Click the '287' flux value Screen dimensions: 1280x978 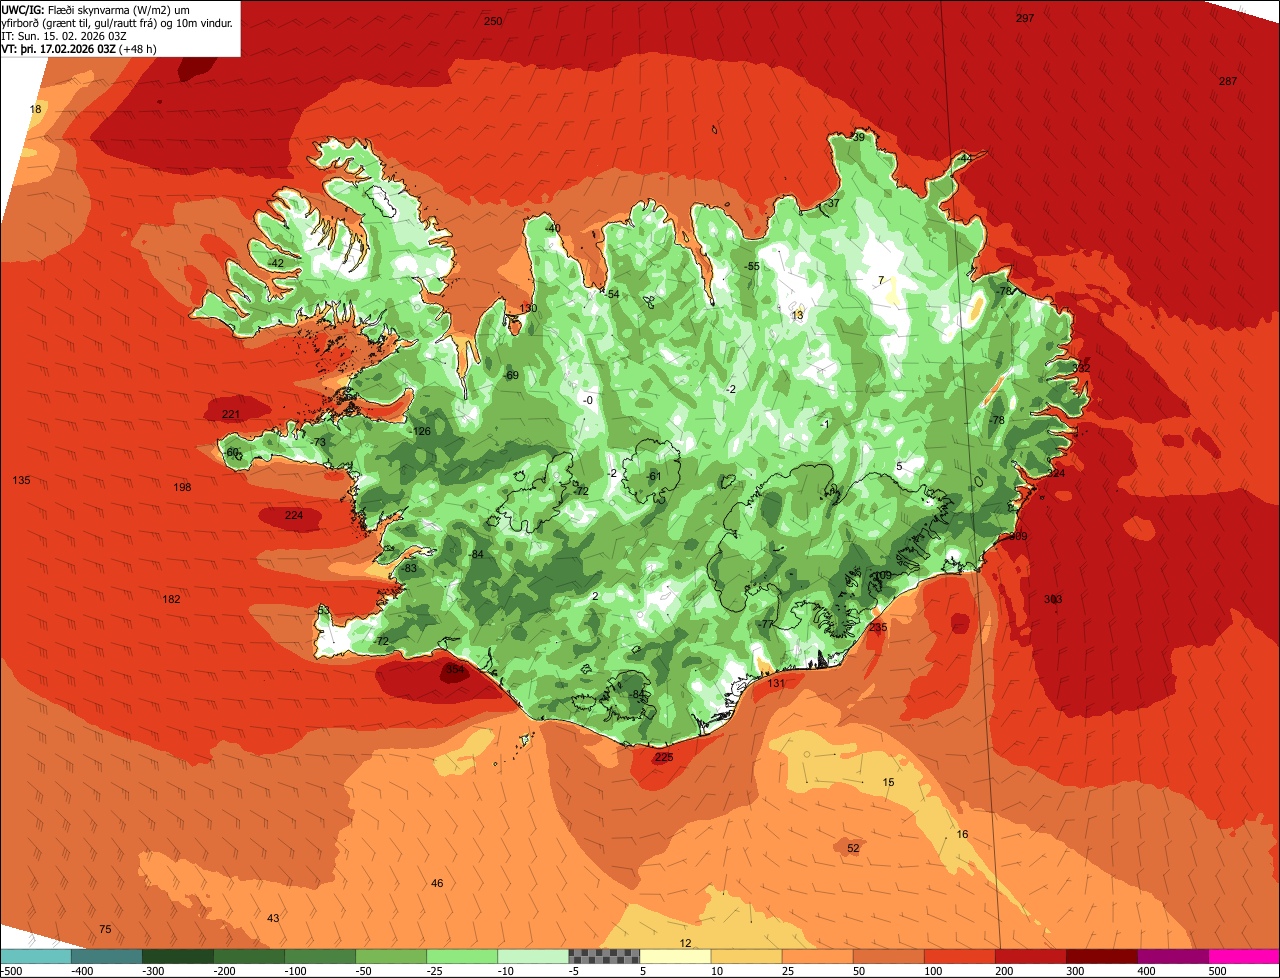point(1228,81)
